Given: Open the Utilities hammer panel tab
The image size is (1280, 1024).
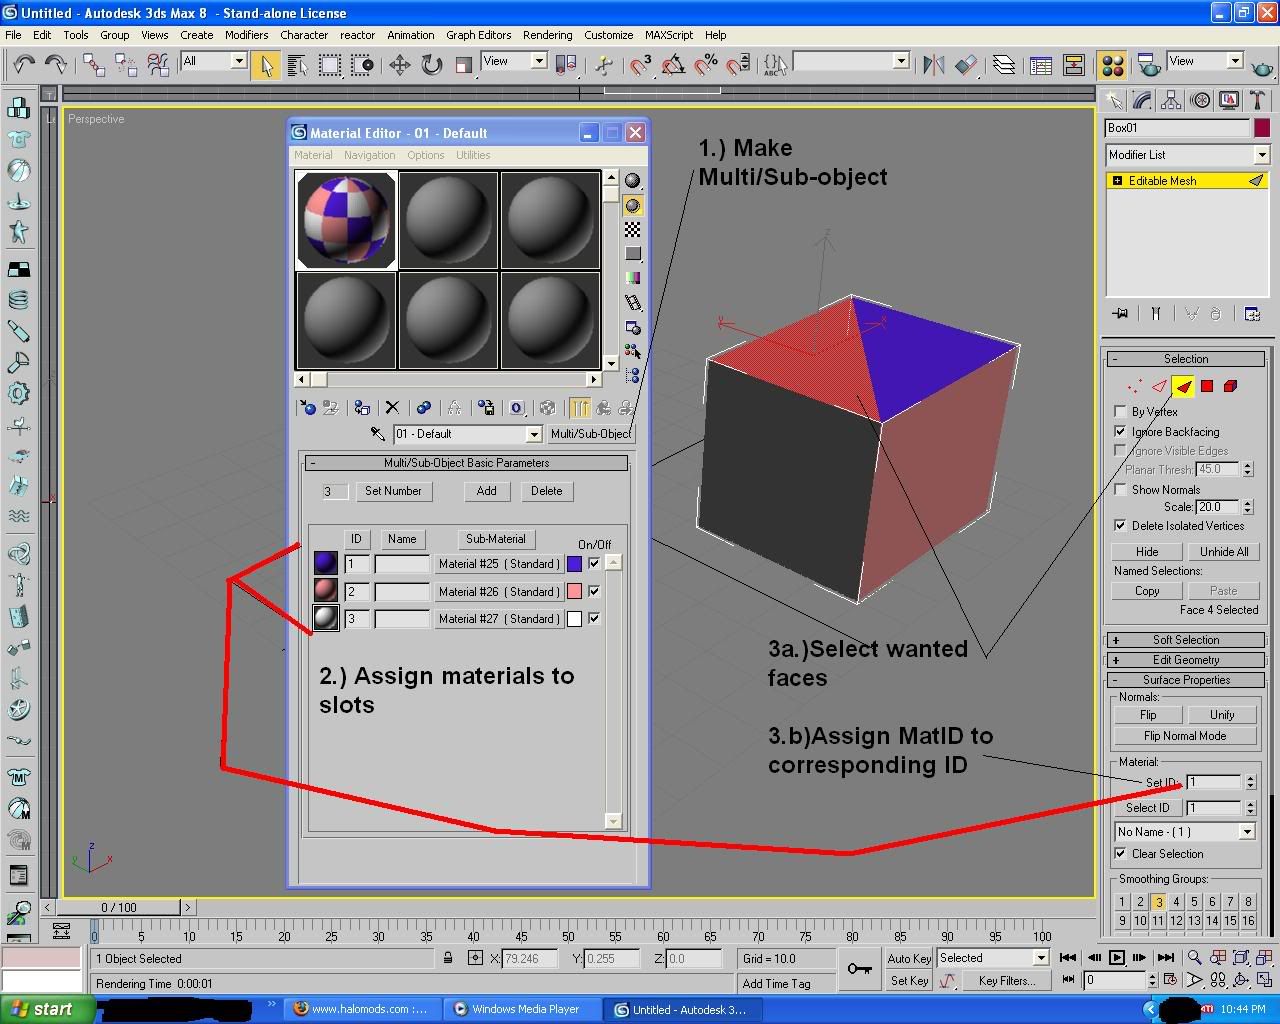Looking at the screenshot, I should pyautogui.click(x=1257, y=100).
